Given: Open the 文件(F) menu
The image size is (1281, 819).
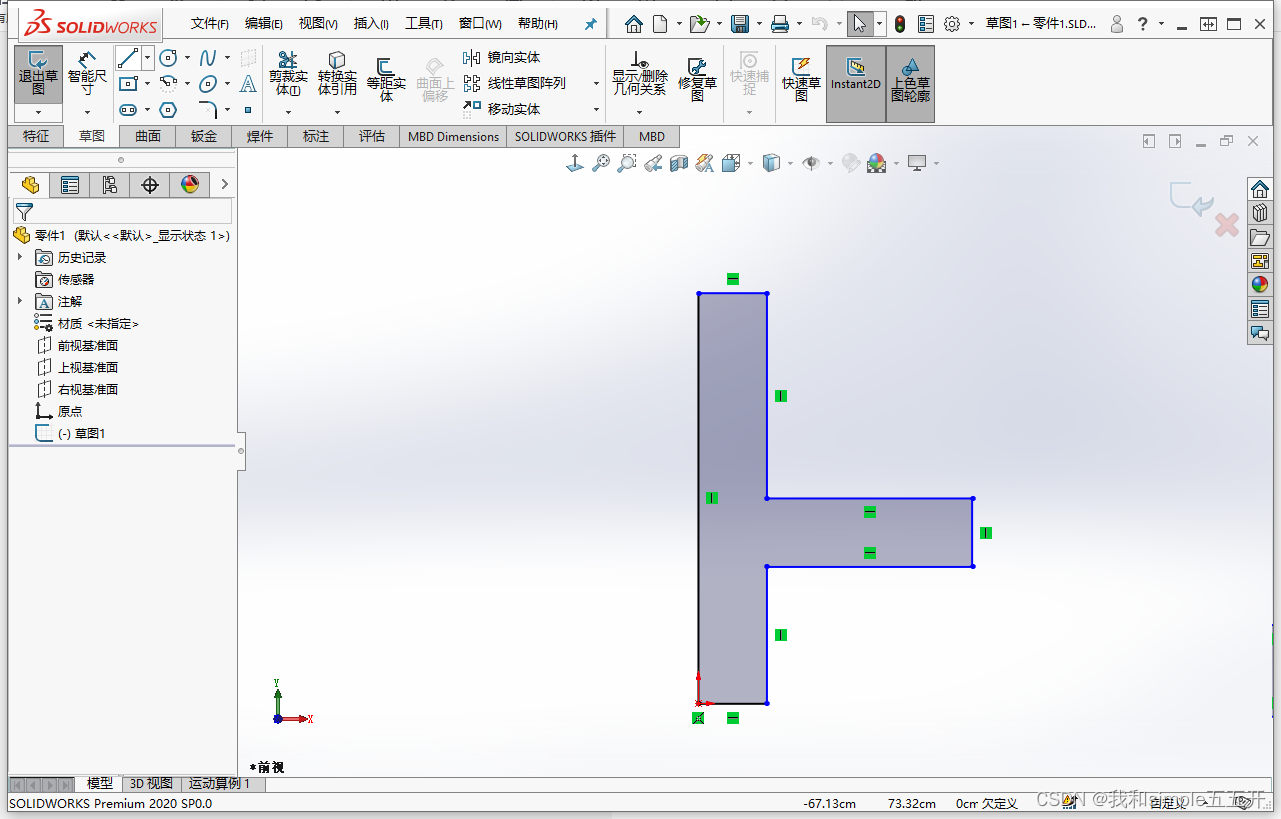Looking at the screenshot, I should coord(210,24).
